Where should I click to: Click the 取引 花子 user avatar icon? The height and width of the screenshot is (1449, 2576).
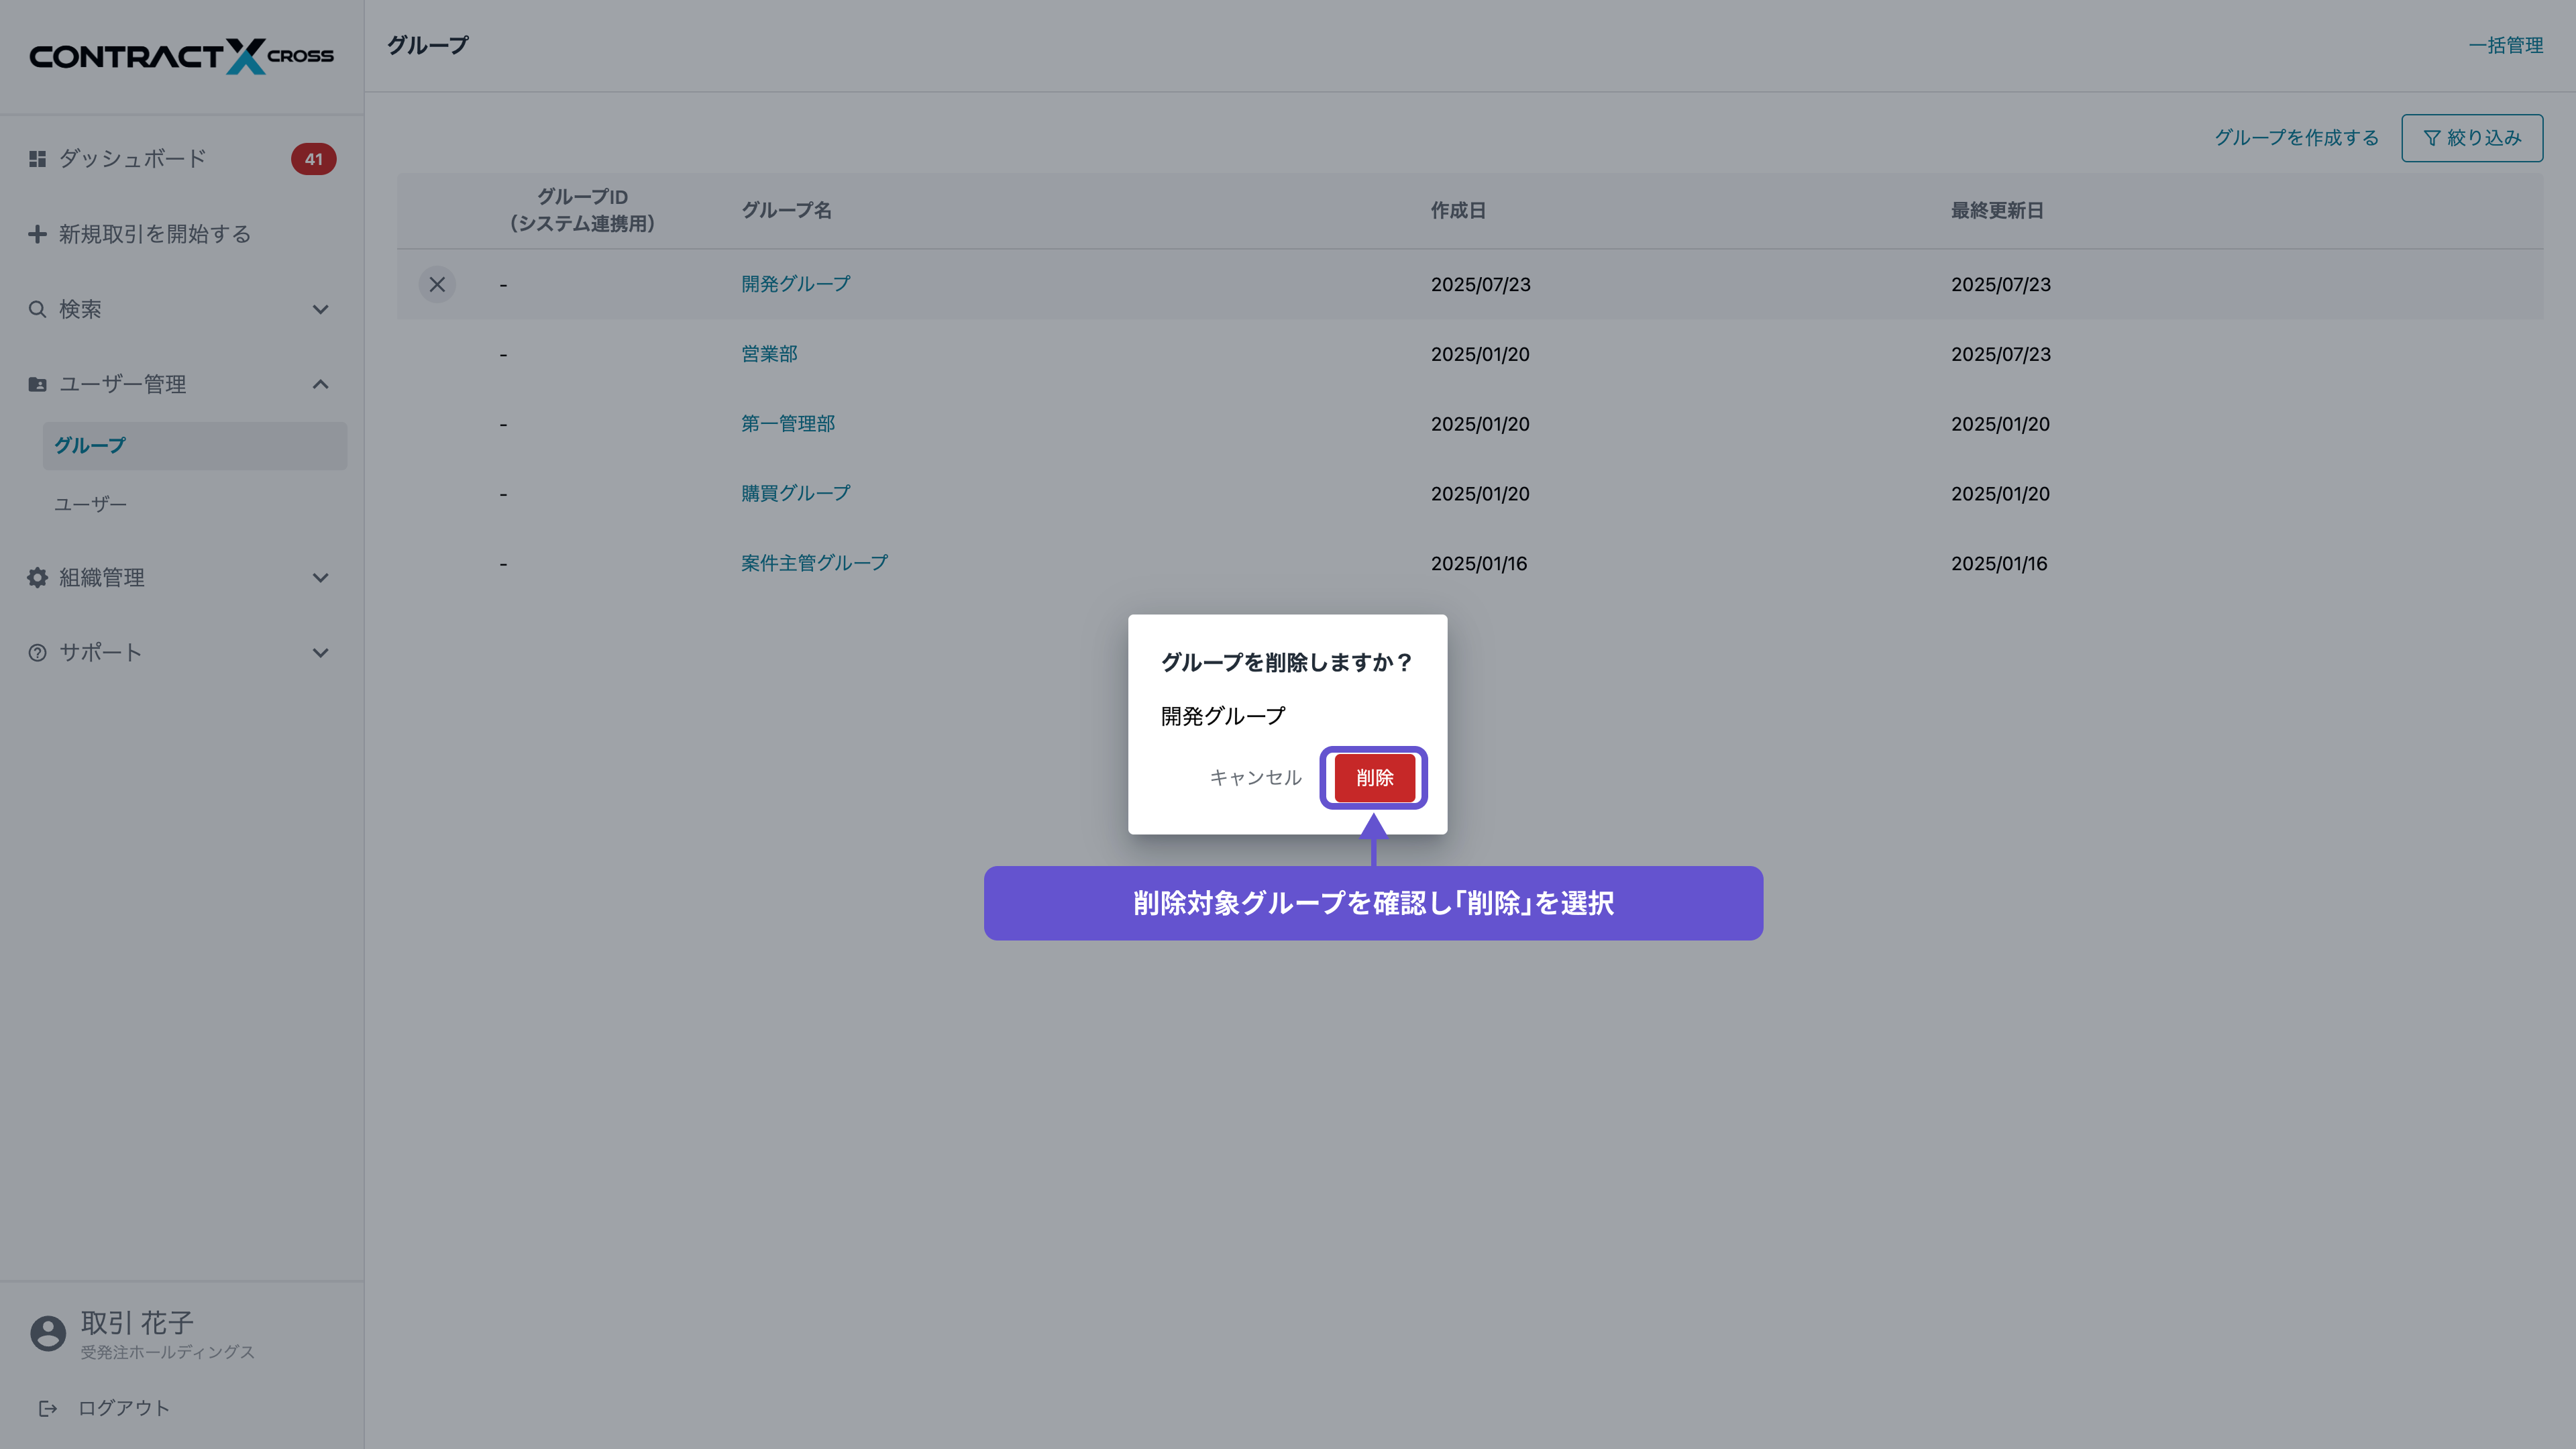pos(47,1333)
